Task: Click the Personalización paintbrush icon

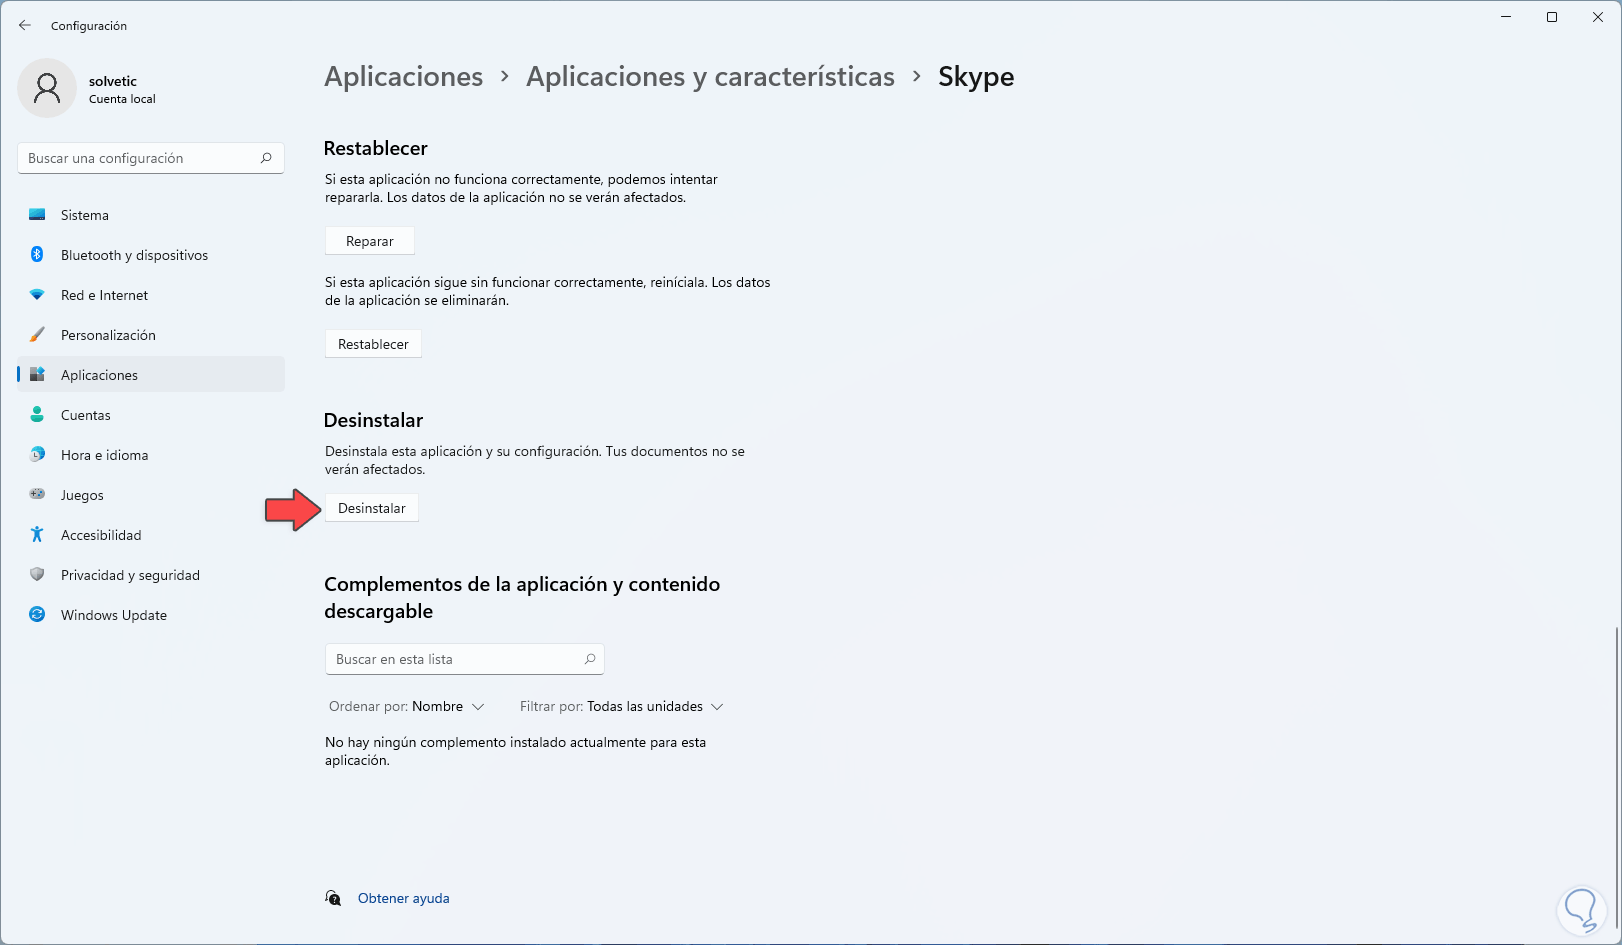Action: click(37, 335)
